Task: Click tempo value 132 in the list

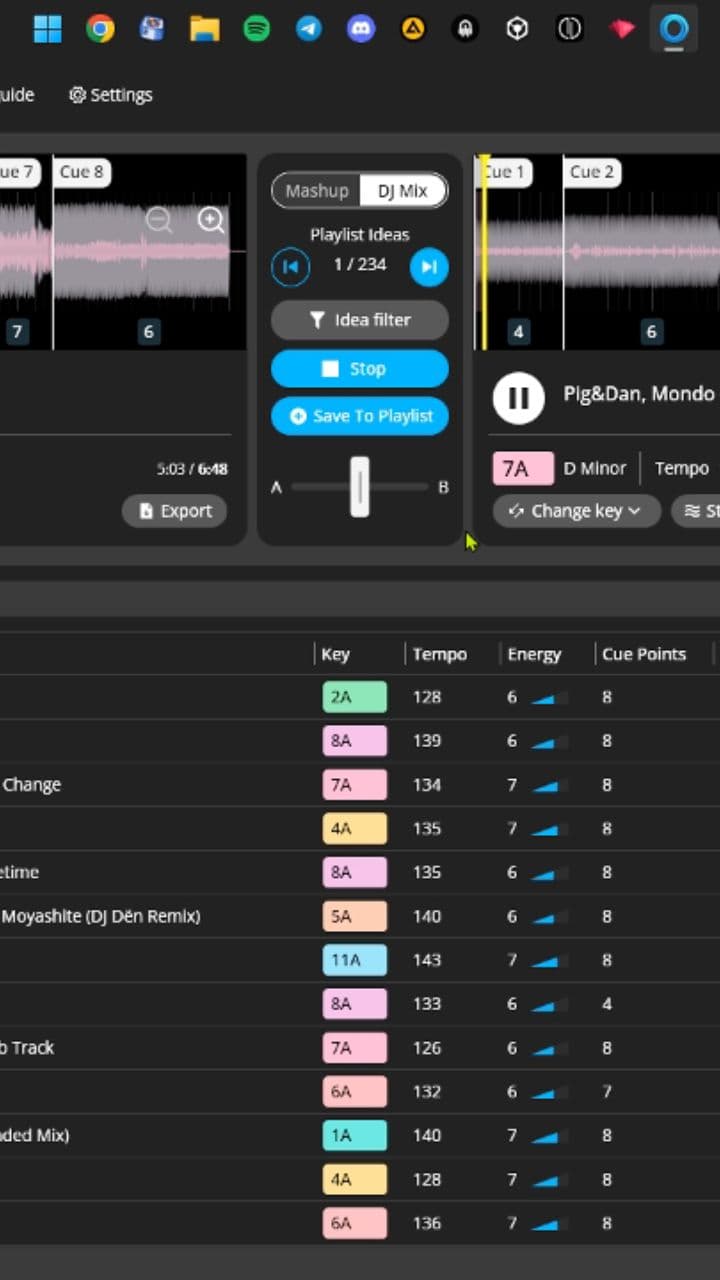Action: point(427,1092)
